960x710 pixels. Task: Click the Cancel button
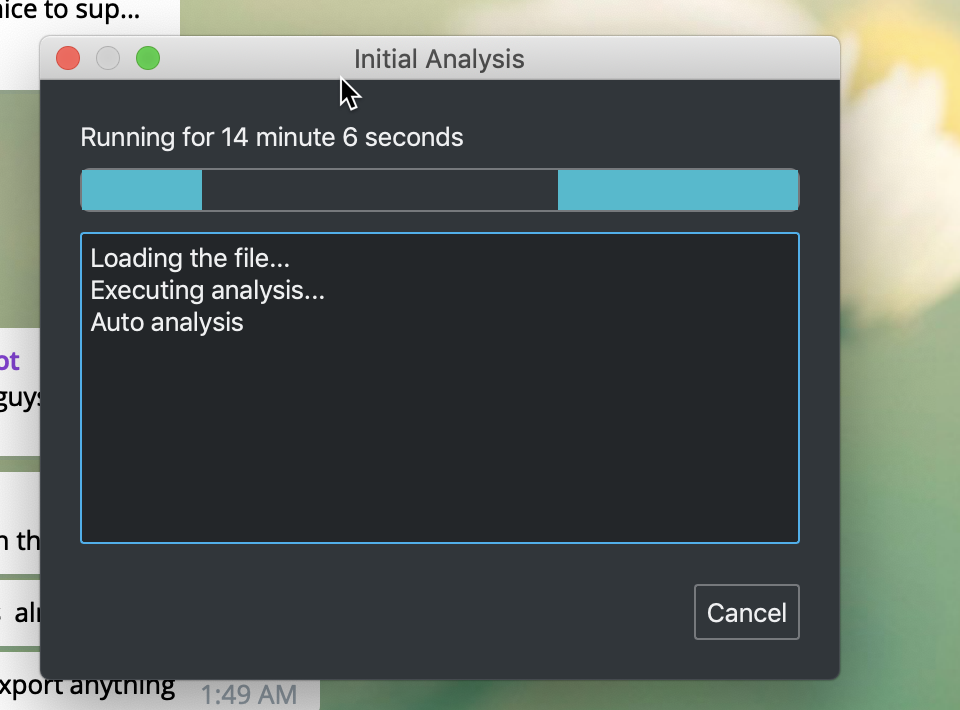[x=746, y=612]
